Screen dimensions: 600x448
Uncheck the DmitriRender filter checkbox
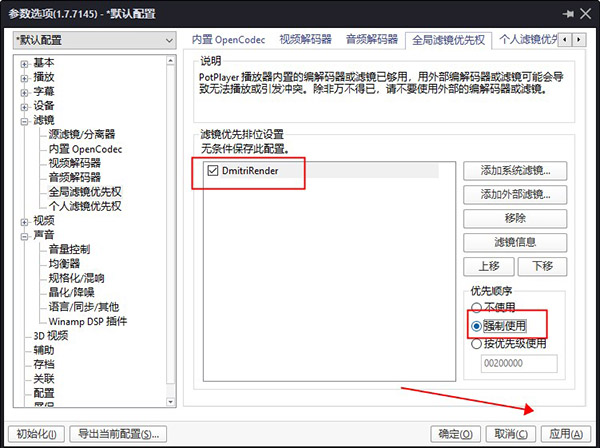[212, 171]
